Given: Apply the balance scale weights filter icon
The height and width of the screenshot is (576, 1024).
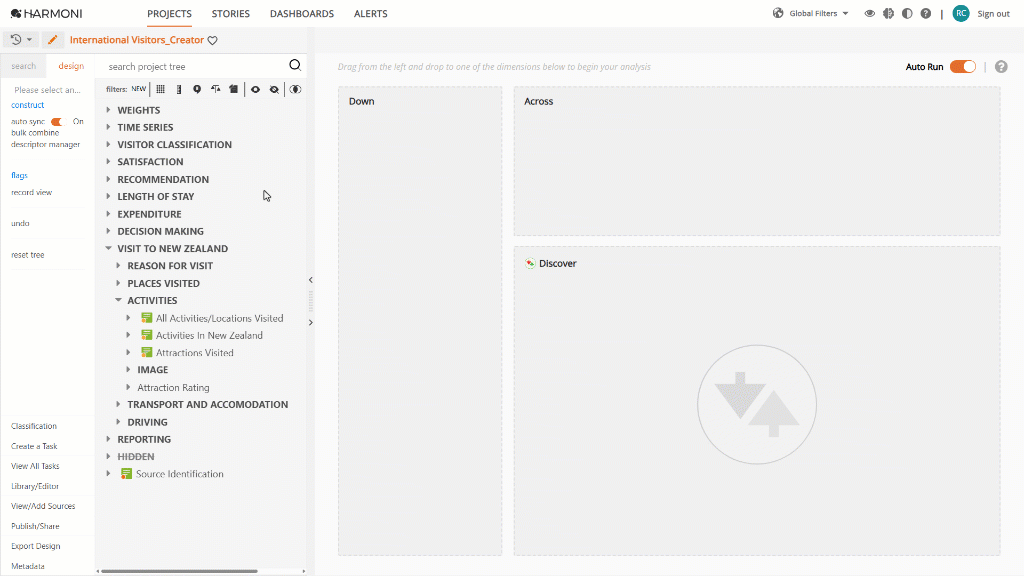Looking at the screenshot, I should pyautogui.click(x=216, y=89).
